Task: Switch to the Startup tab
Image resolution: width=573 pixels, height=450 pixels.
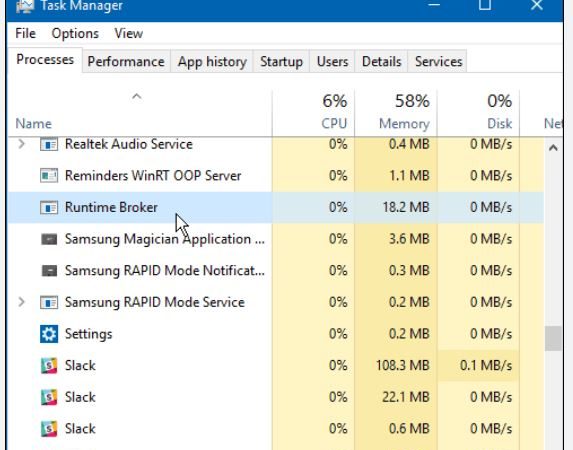Action: pos(281,61)
